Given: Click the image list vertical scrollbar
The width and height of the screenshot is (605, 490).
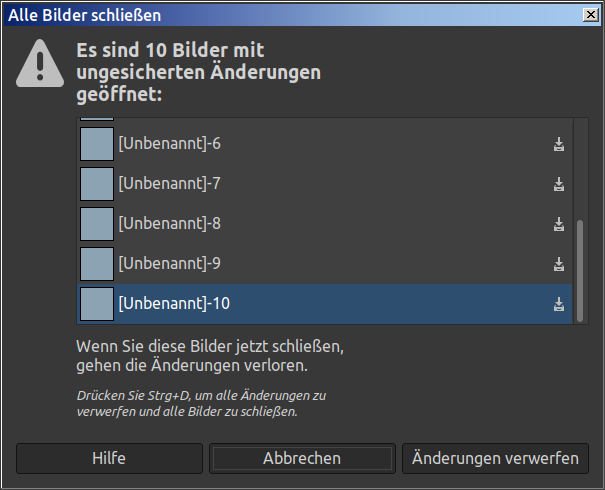Looking at the screenshot, I should click(580, 268).
